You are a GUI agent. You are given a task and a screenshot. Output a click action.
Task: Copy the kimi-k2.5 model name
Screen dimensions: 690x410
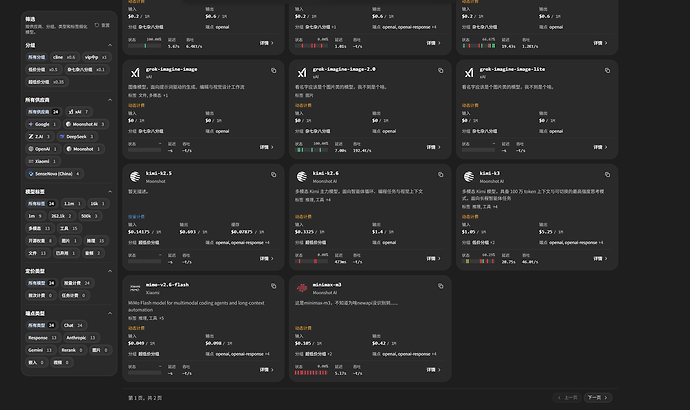273,175
